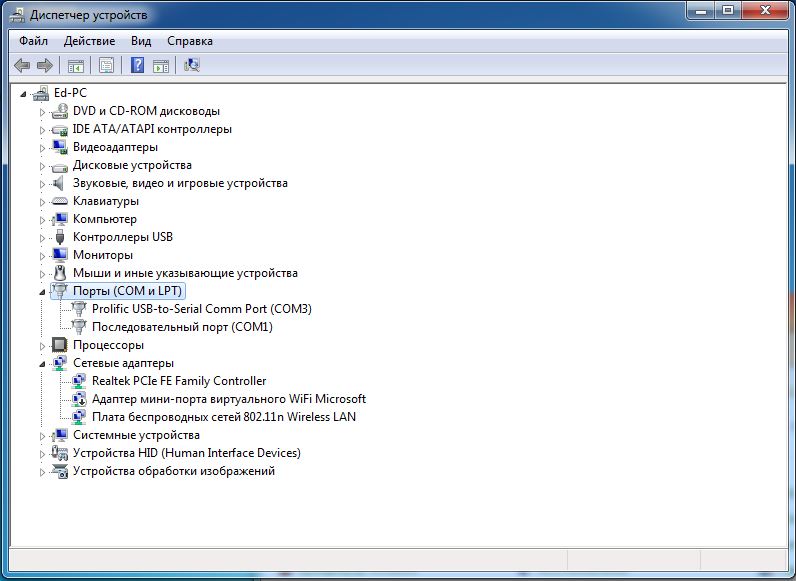Select Плата беспроводных сетей 802.11n Wireless LAN
Viewport: 796px width, 581px height.
[x=224, y=417]
